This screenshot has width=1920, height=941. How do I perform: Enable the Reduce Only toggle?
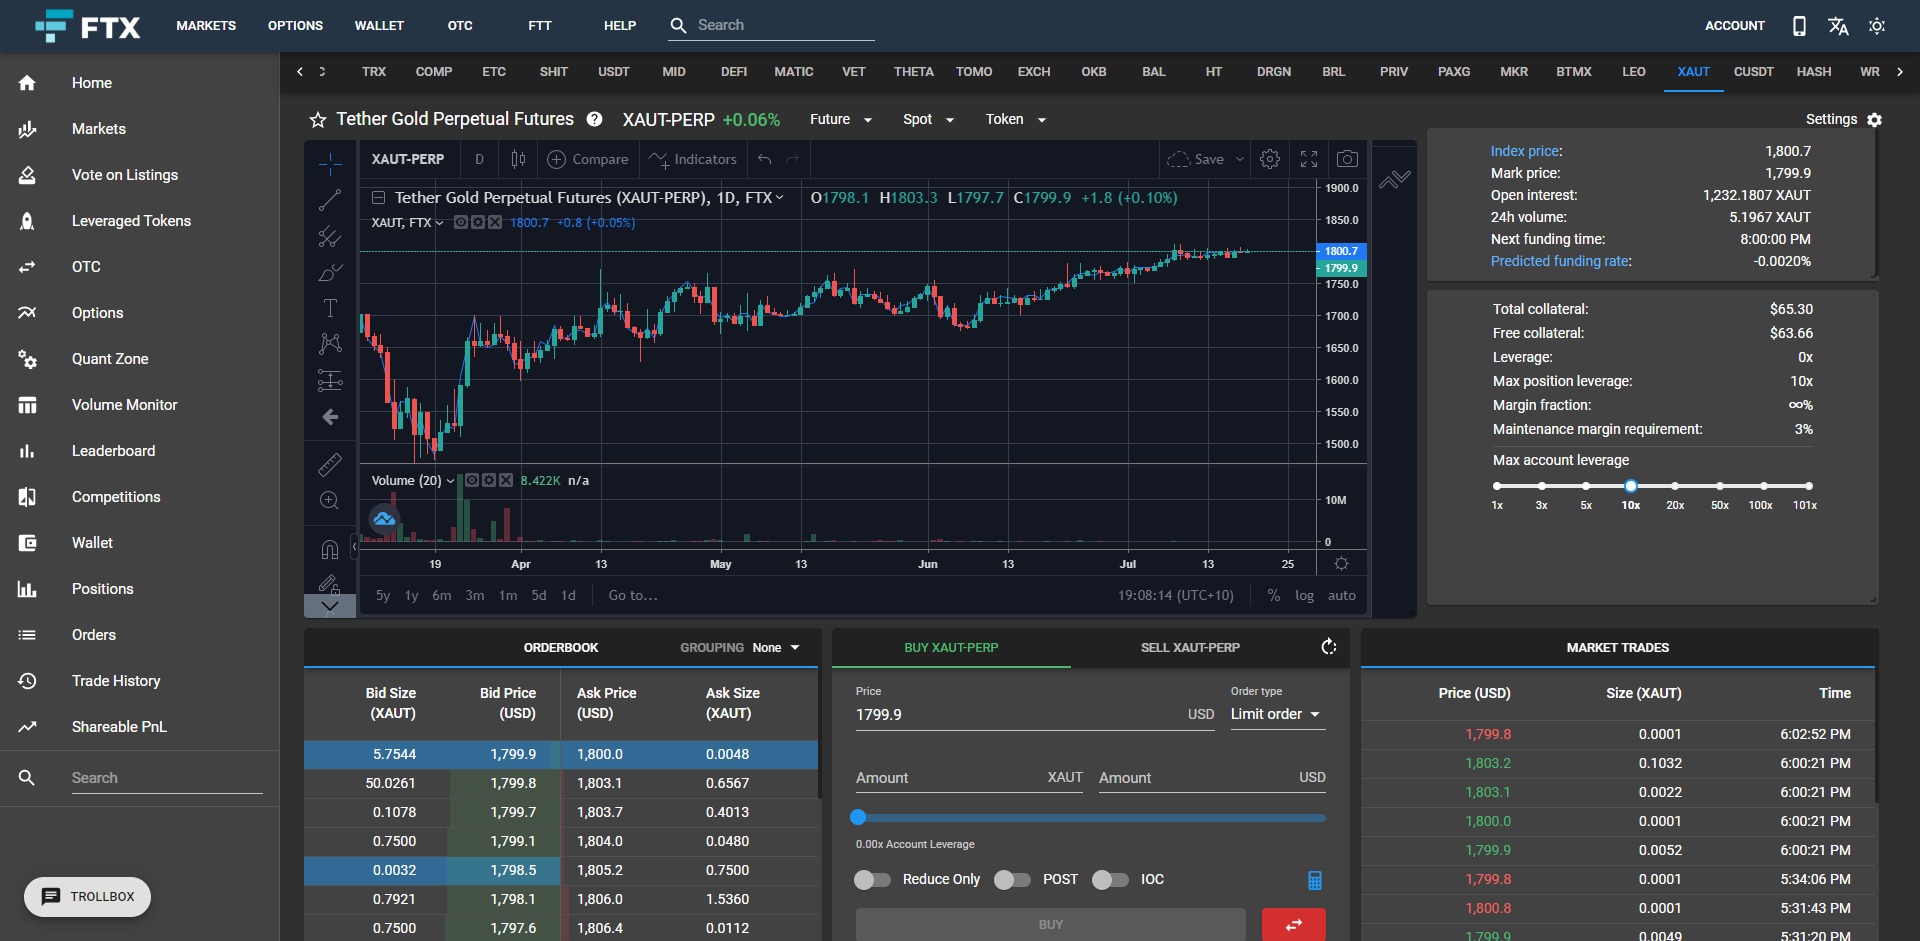872,880
